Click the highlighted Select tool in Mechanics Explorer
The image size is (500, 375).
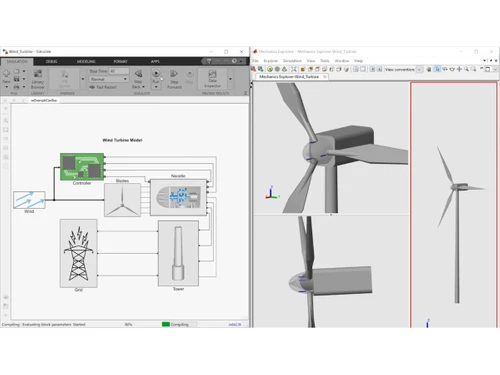coord(438,69)
